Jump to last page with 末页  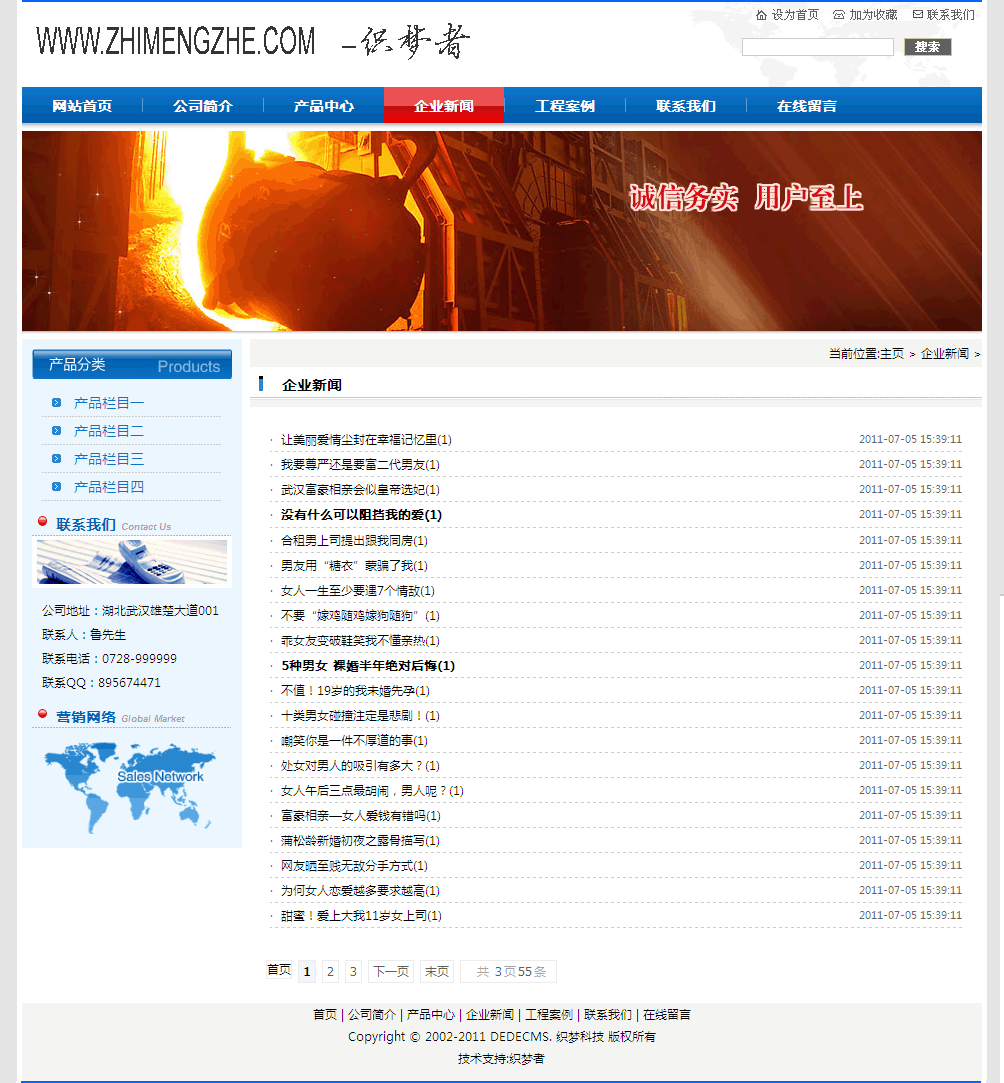(x=436, y=971)
